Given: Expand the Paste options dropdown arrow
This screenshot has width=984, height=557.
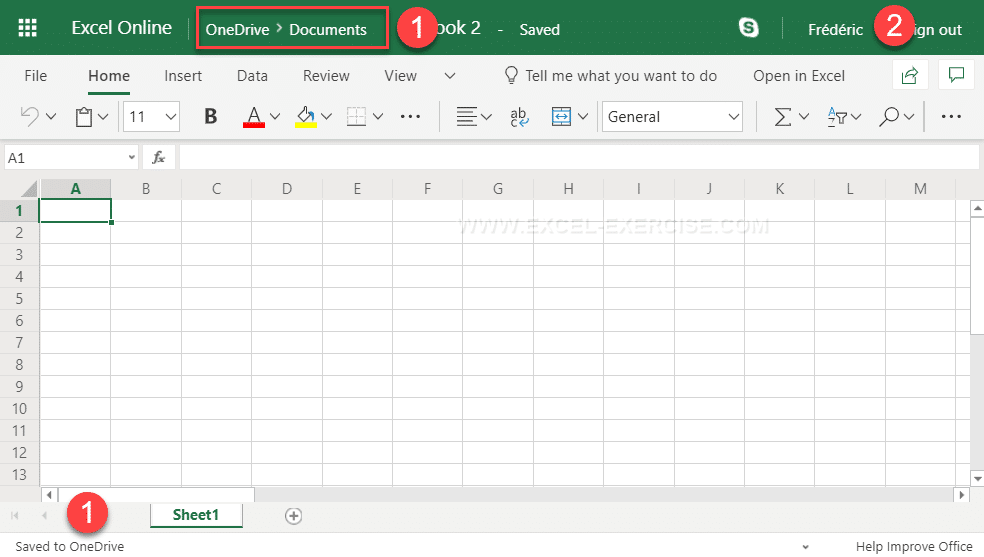Looking at the screenshot, I should (x=104, y=117).
